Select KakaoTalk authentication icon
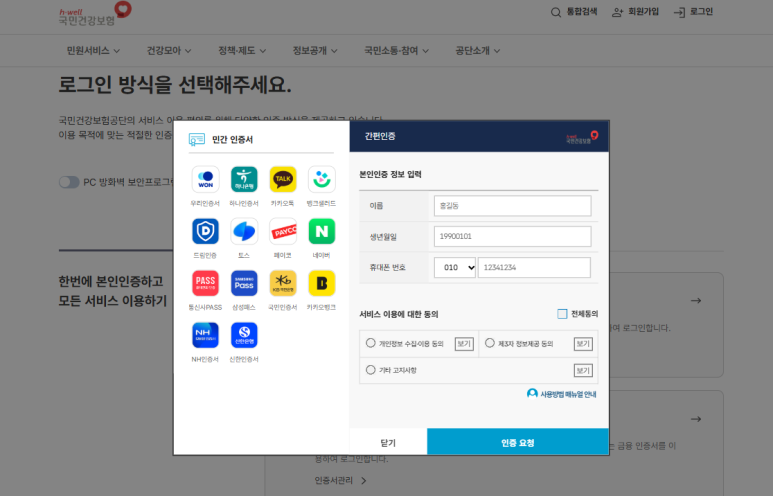The image size is (773, 496). [x=283, y=179]
